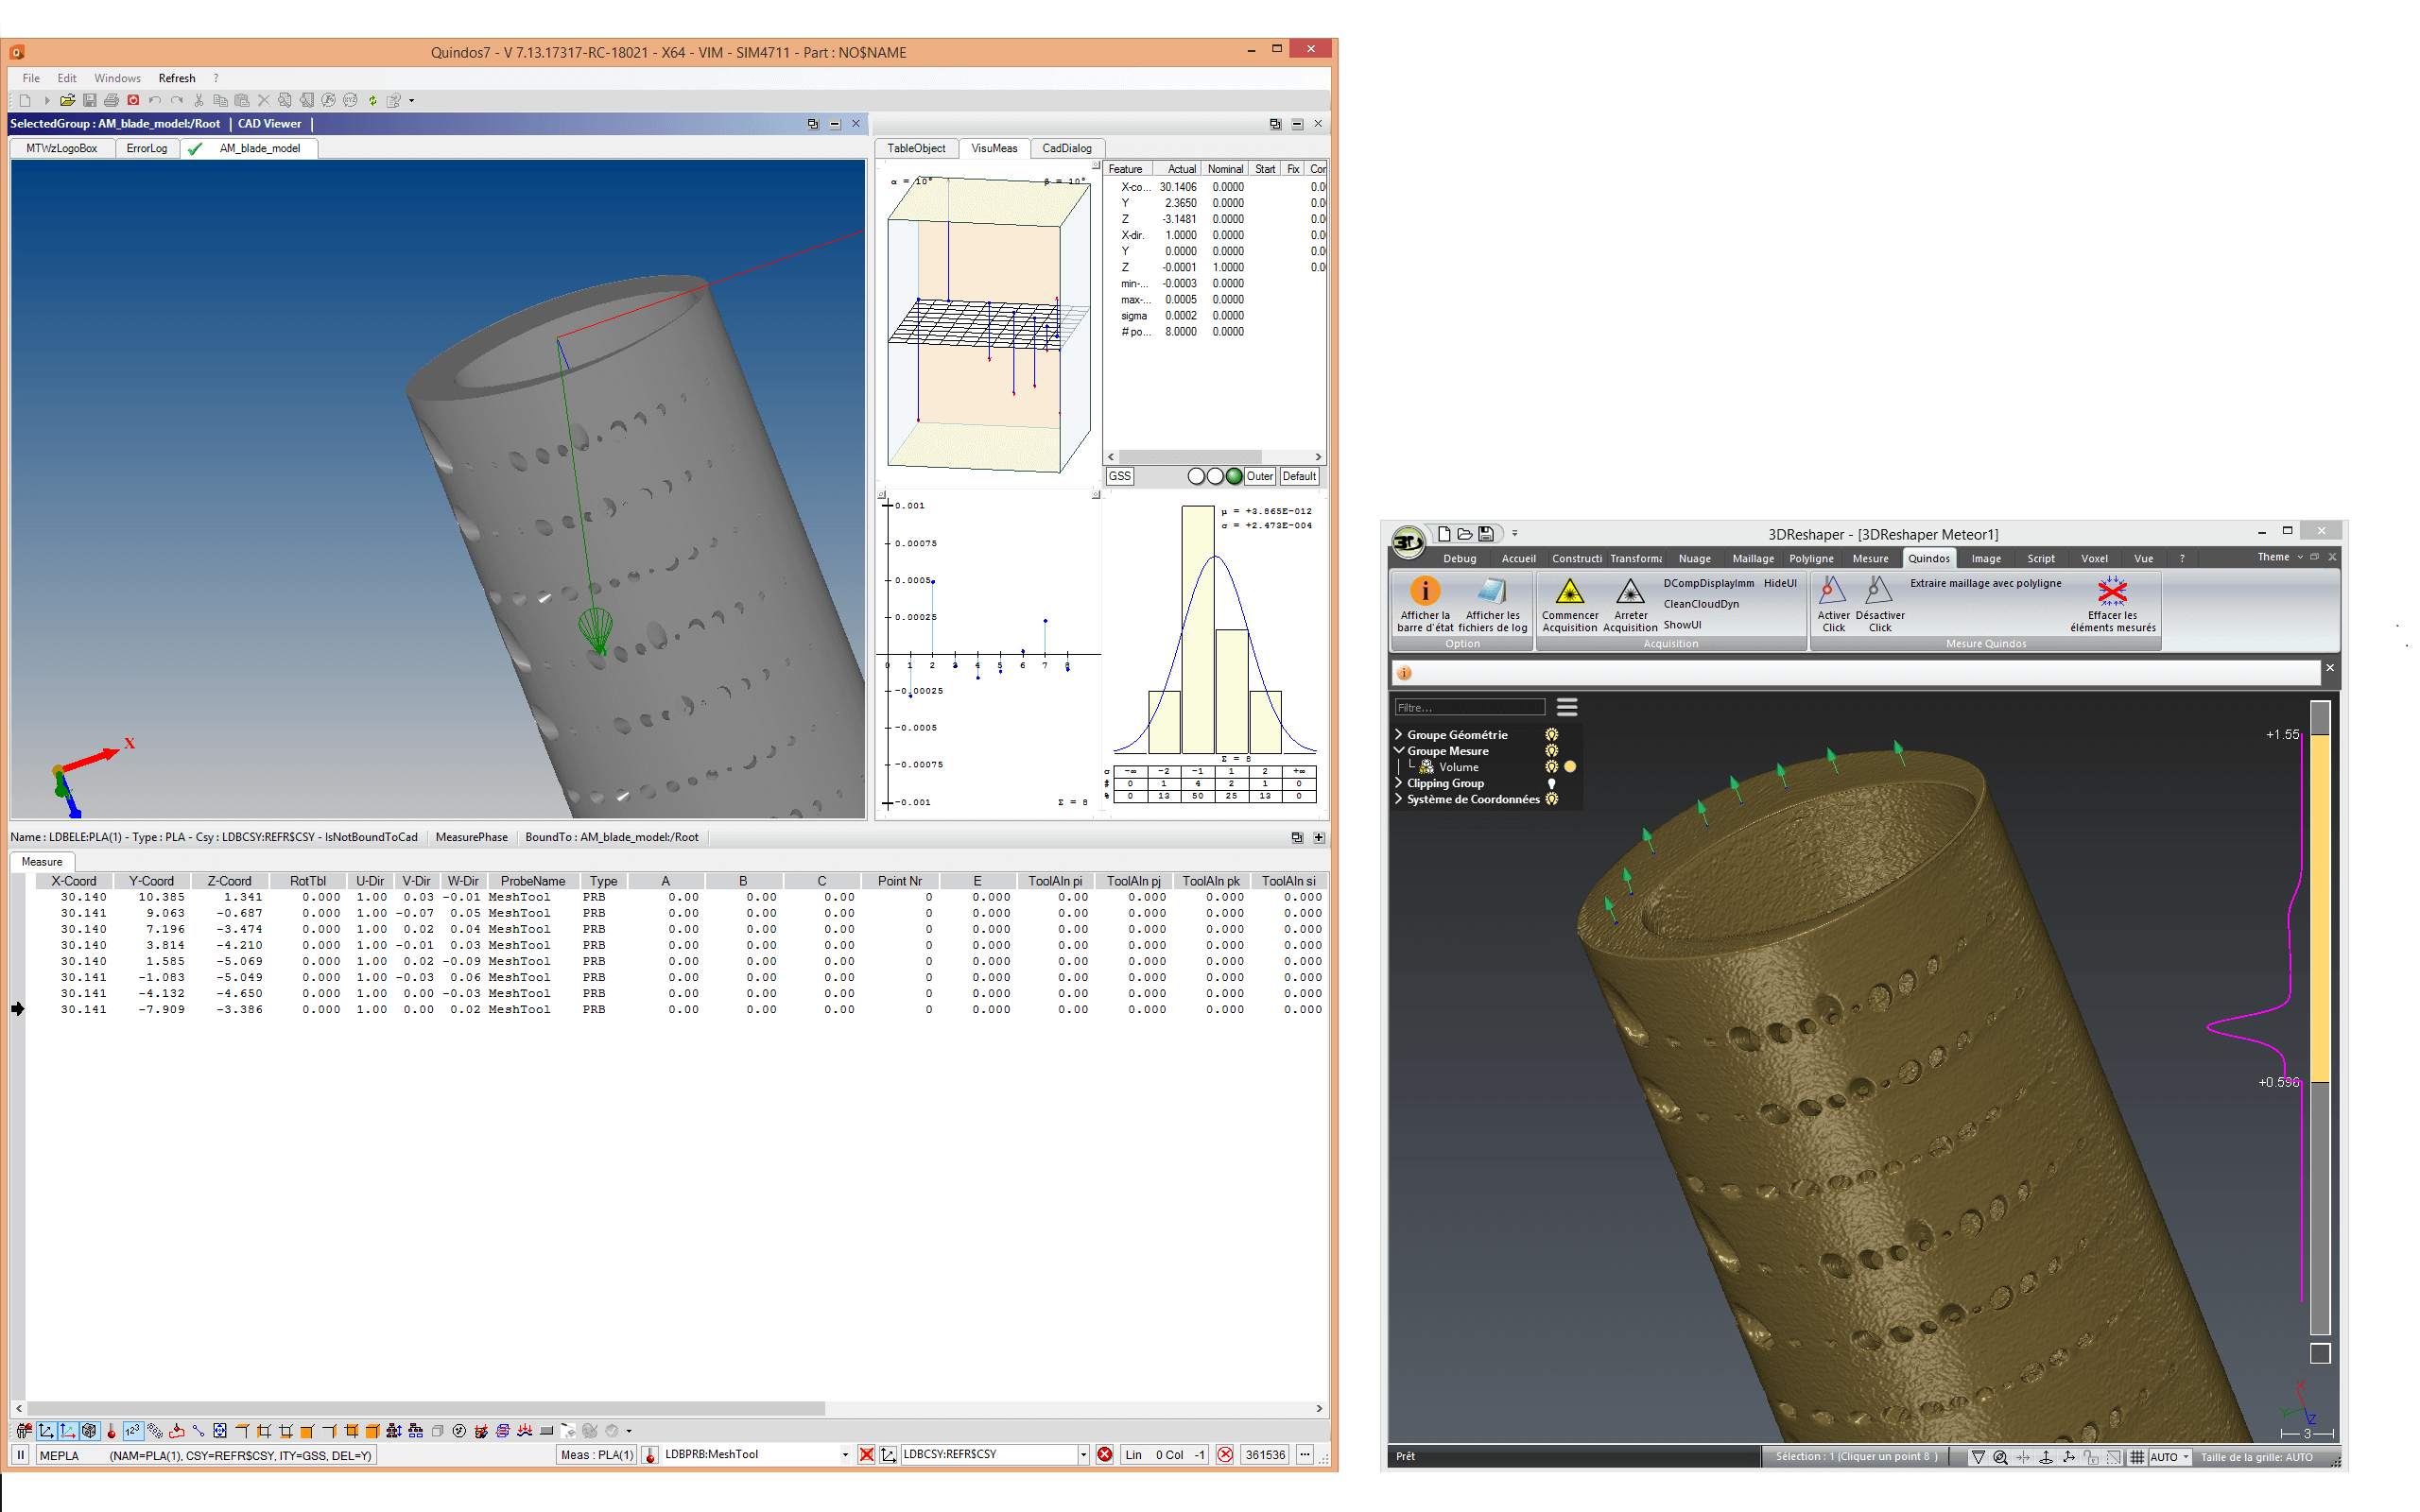Click CleanCloudDyn in Acquisition group
The image size is (2420, 1512).
click(x=1701, y=604)
